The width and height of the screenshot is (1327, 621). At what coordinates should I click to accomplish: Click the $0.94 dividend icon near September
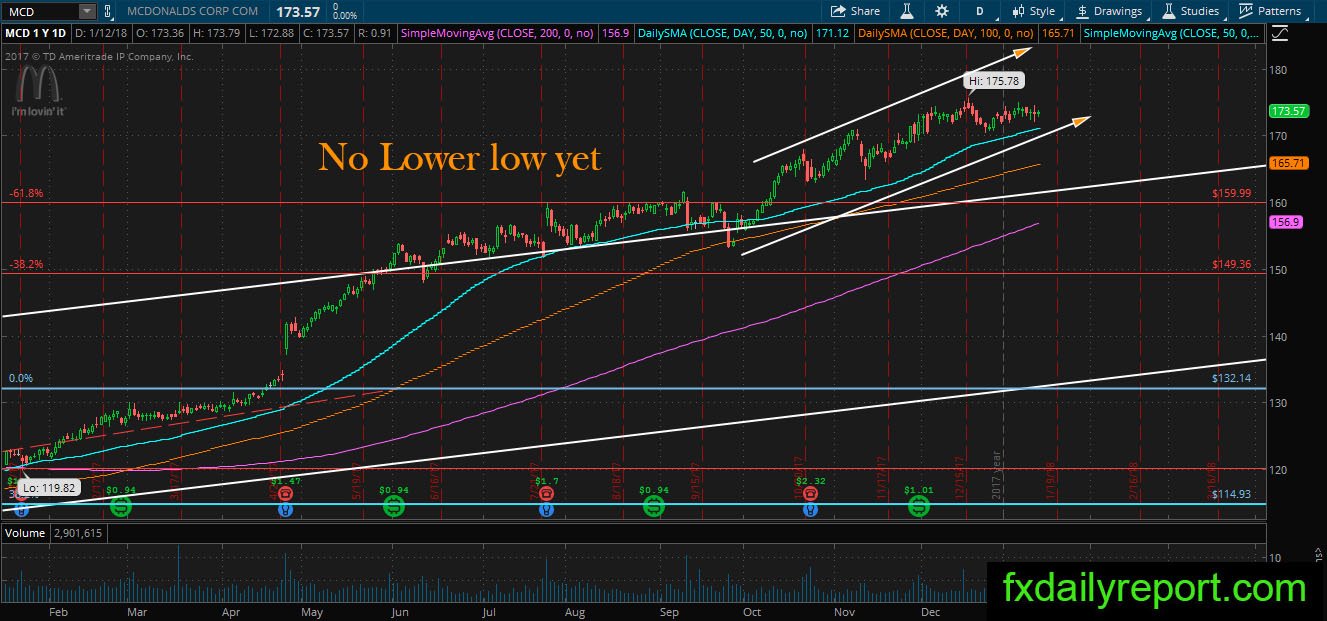(653, 507)
